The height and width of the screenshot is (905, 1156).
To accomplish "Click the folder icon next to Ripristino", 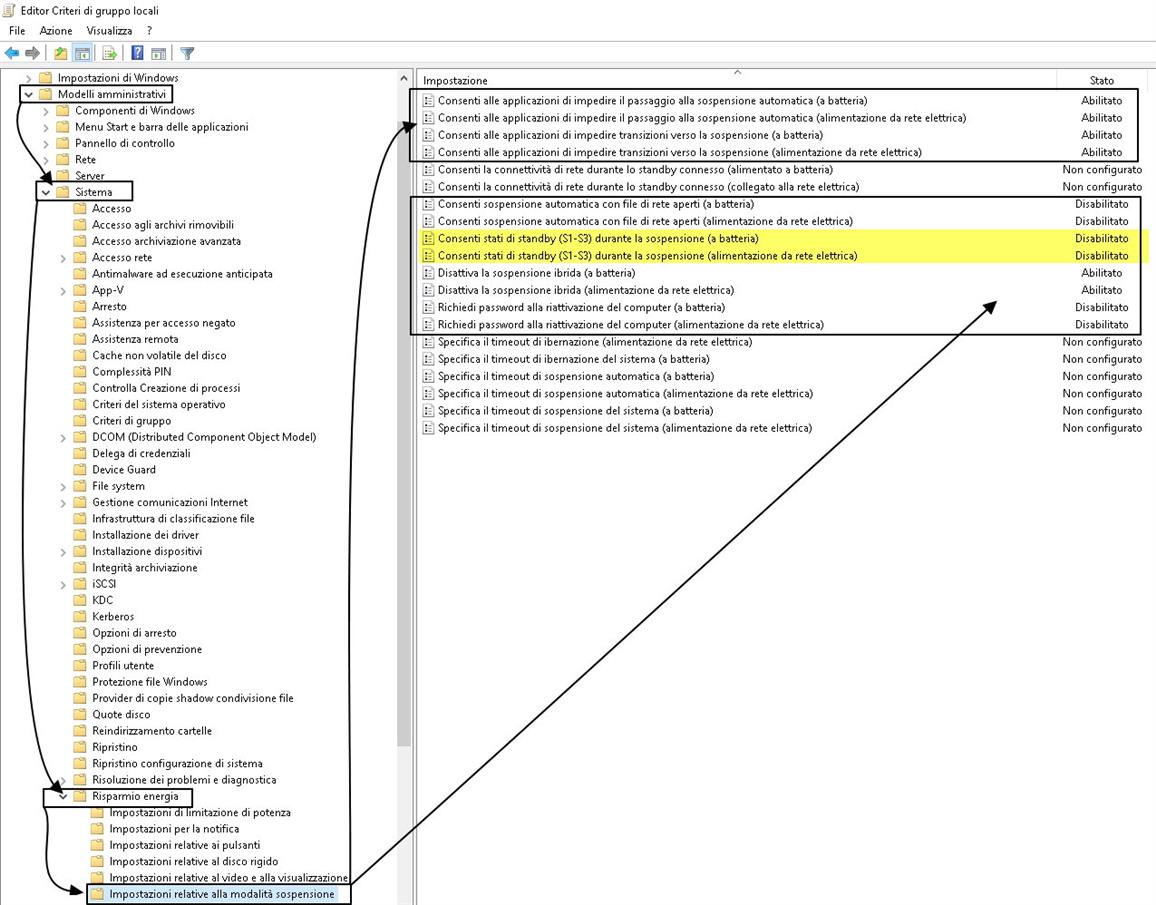I will pyautogui.click(x=80, y=747).
